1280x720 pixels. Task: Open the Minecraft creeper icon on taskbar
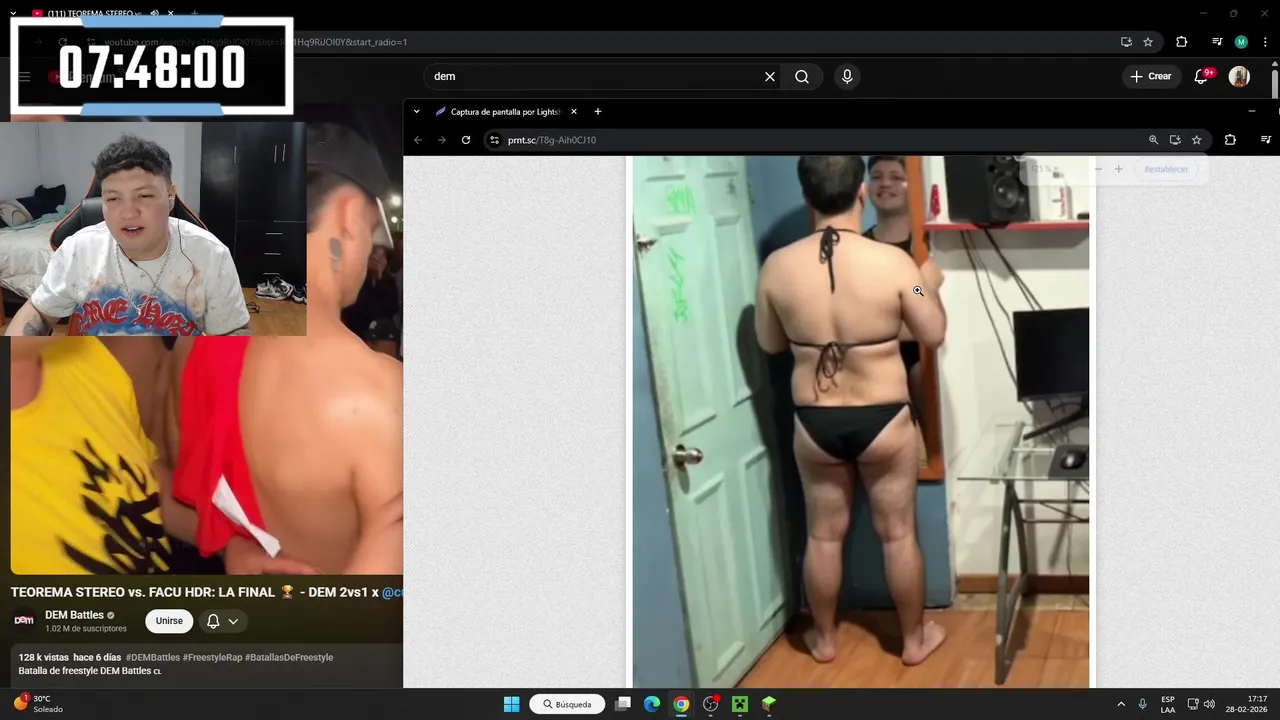[740, 704]
